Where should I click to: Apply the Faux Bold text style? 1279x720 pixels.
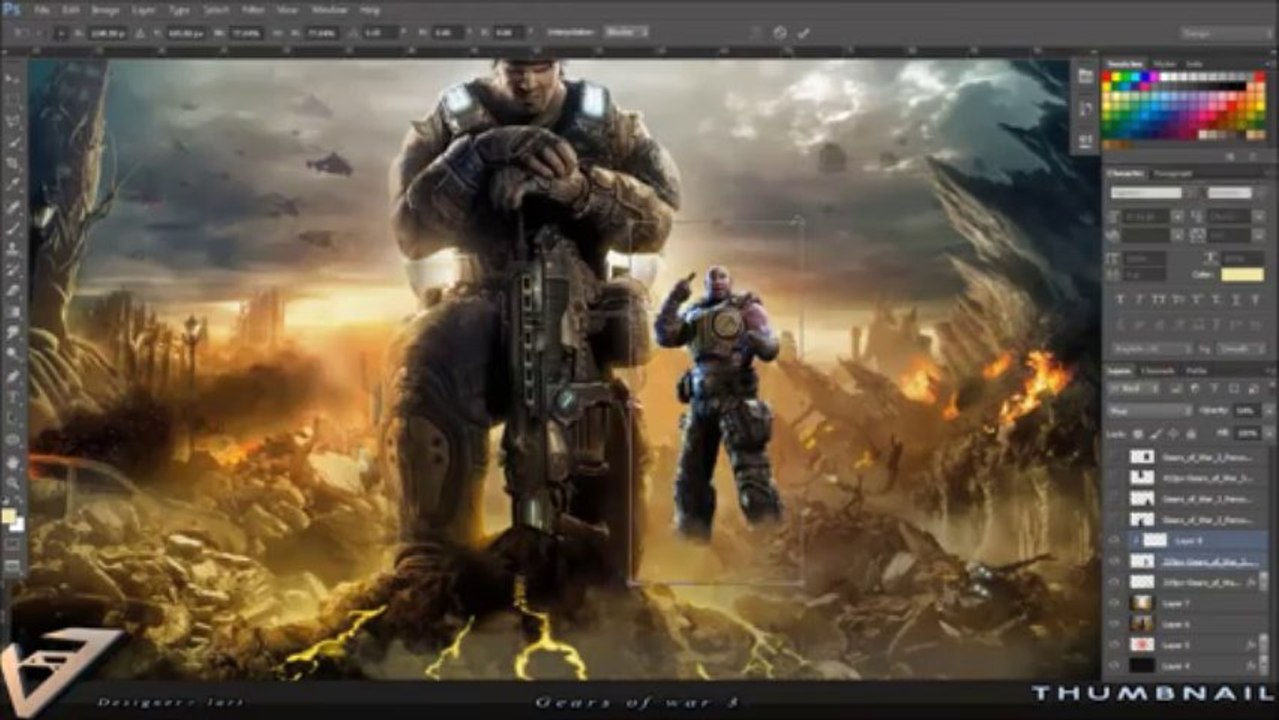pyautogui.click(x=1120, y=299)
